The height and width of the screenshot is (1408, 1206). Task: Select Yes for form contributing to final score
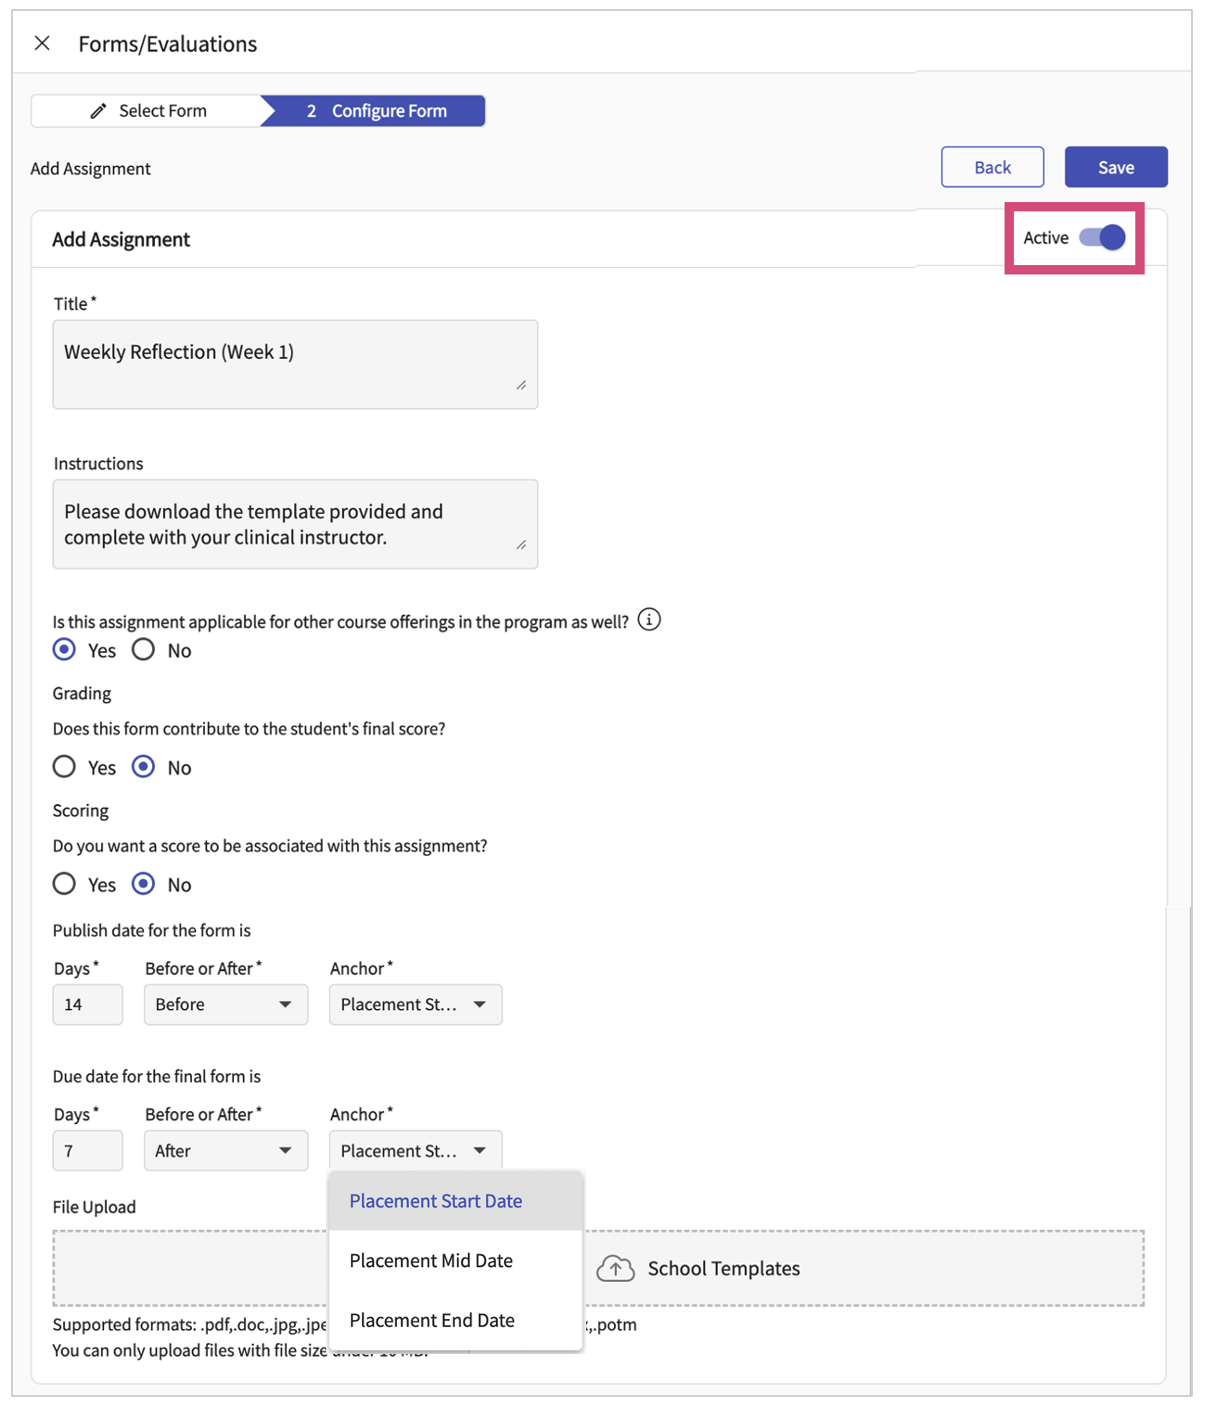[64, 767]
